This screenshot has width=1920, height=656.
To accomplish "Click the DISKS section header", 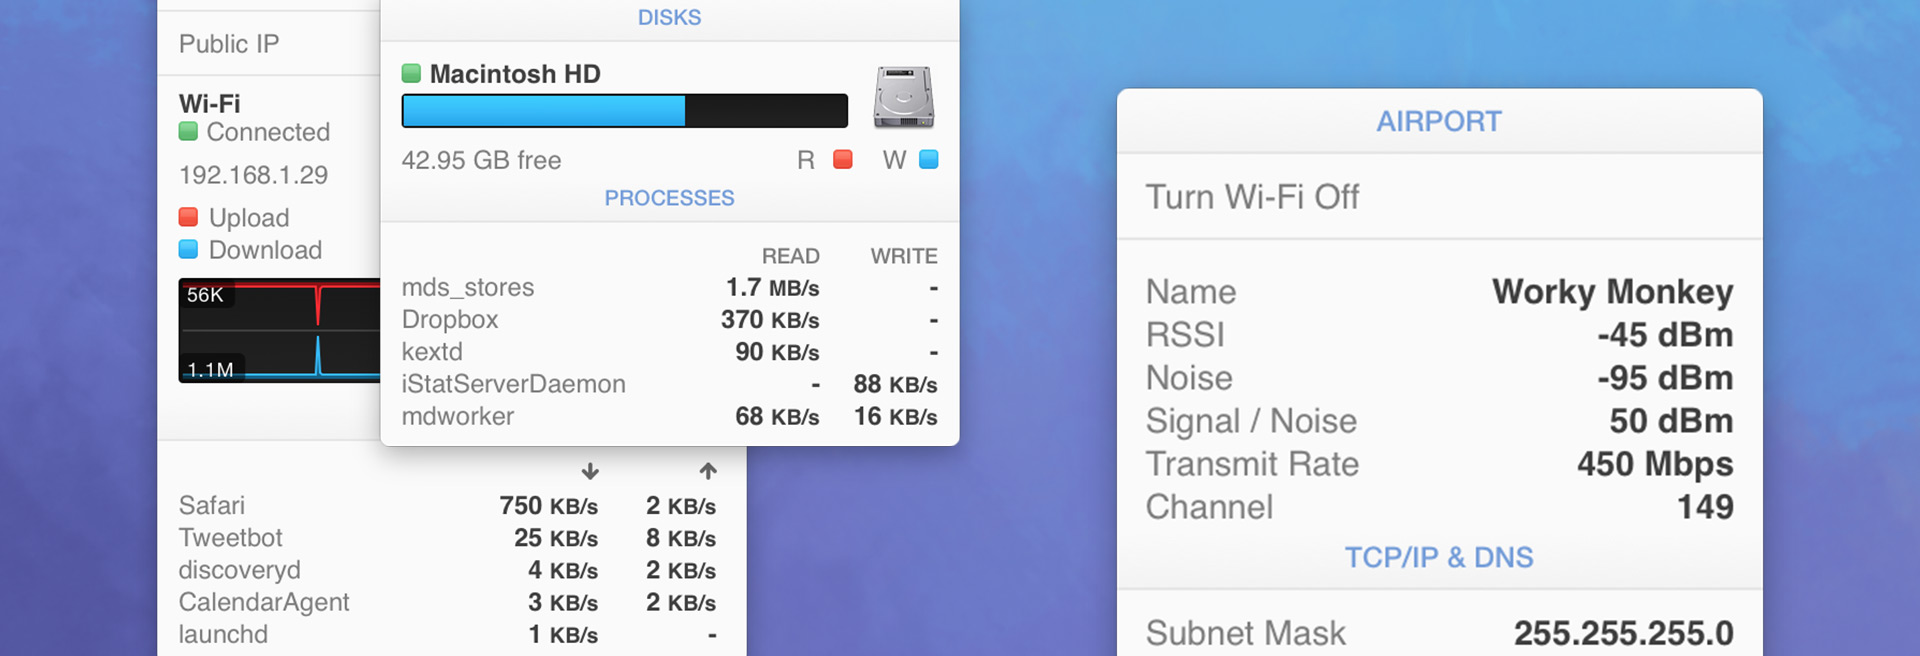I will click(669, 17).
